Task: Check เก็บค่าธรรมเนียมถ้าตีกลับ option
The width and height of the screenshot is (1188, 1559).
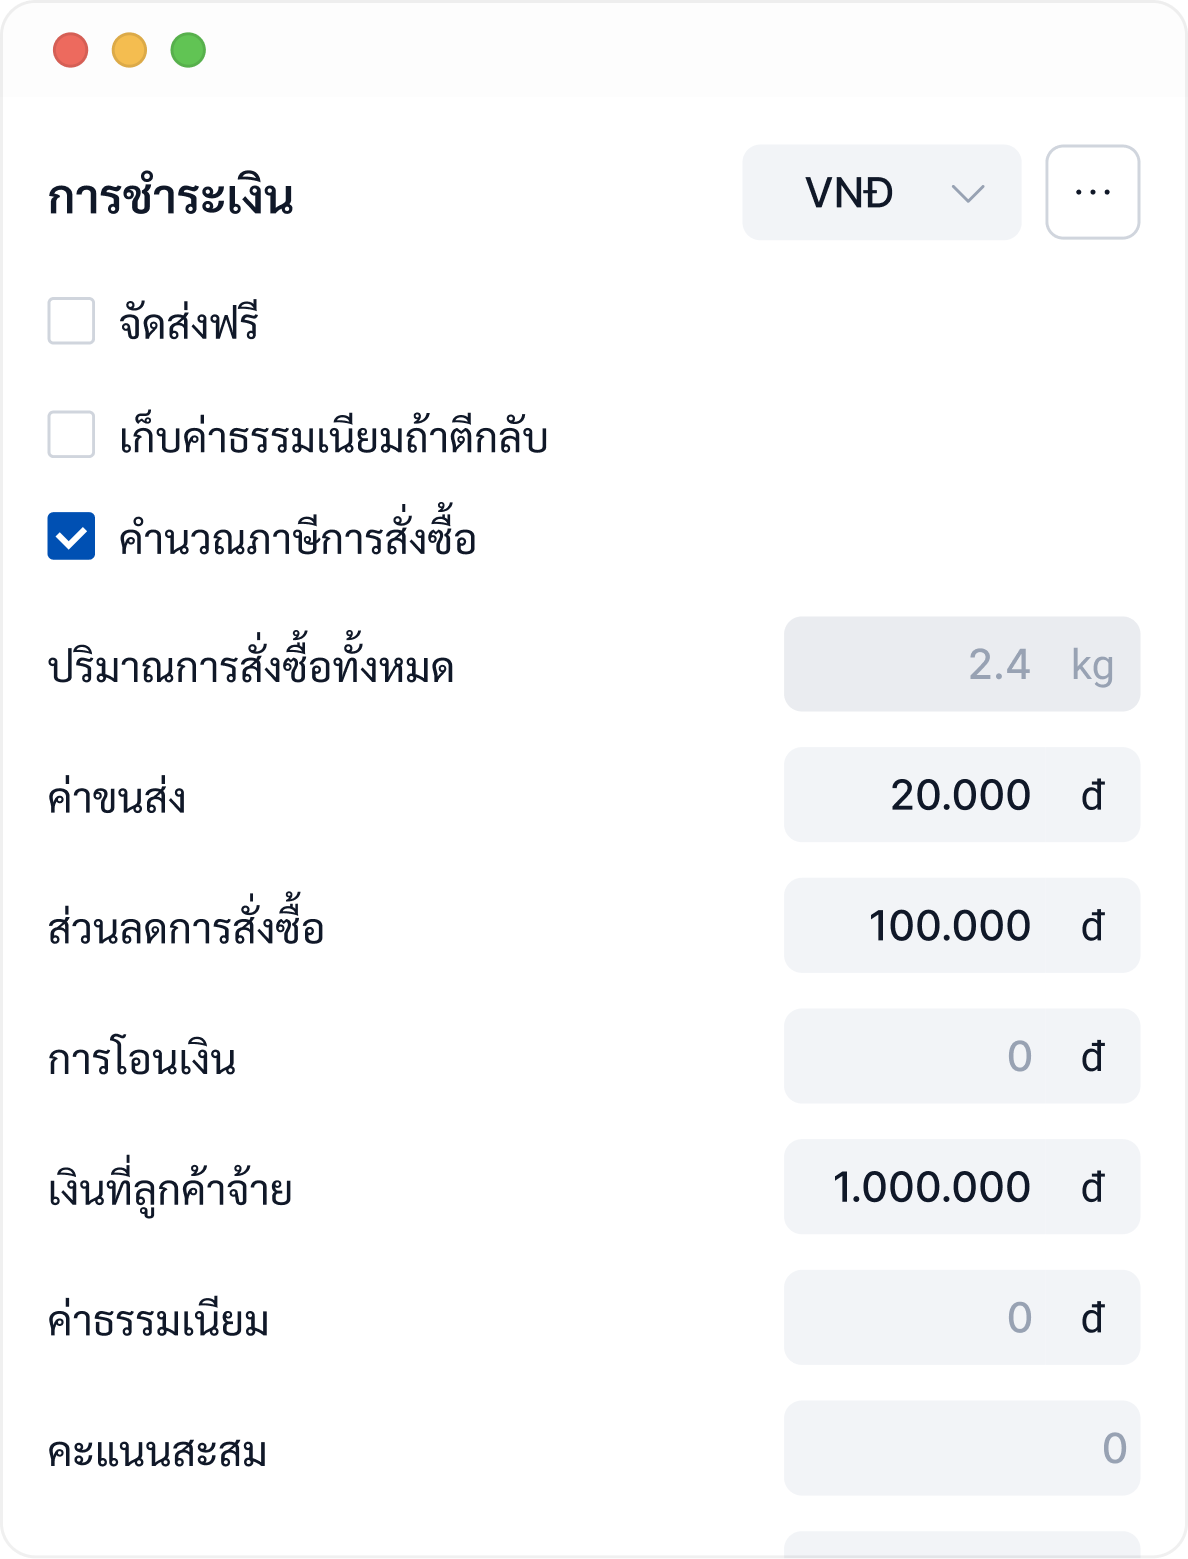Action: (71, 435)
